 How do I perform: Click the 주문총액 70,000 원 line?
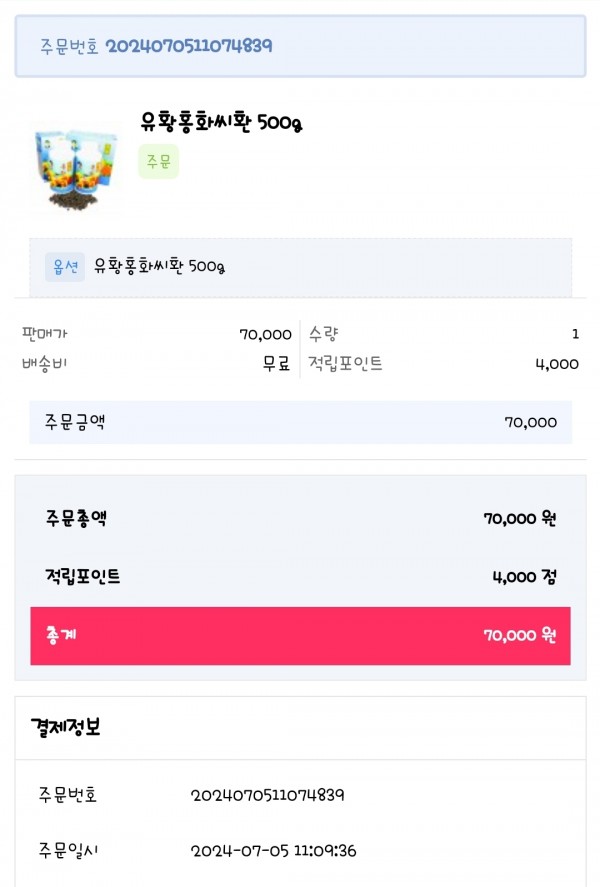[300, 518]
